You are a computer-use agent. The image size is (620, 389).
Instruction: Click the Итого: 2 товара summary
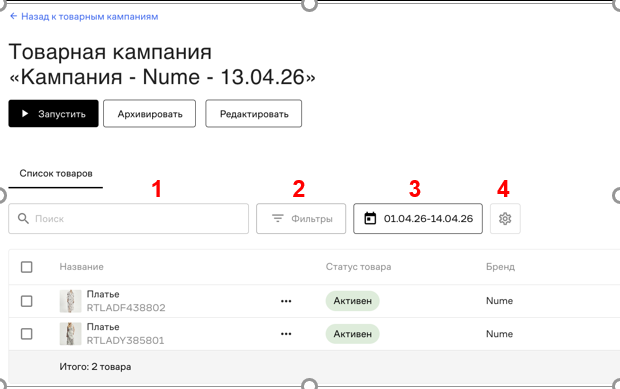tap(95, 367)
